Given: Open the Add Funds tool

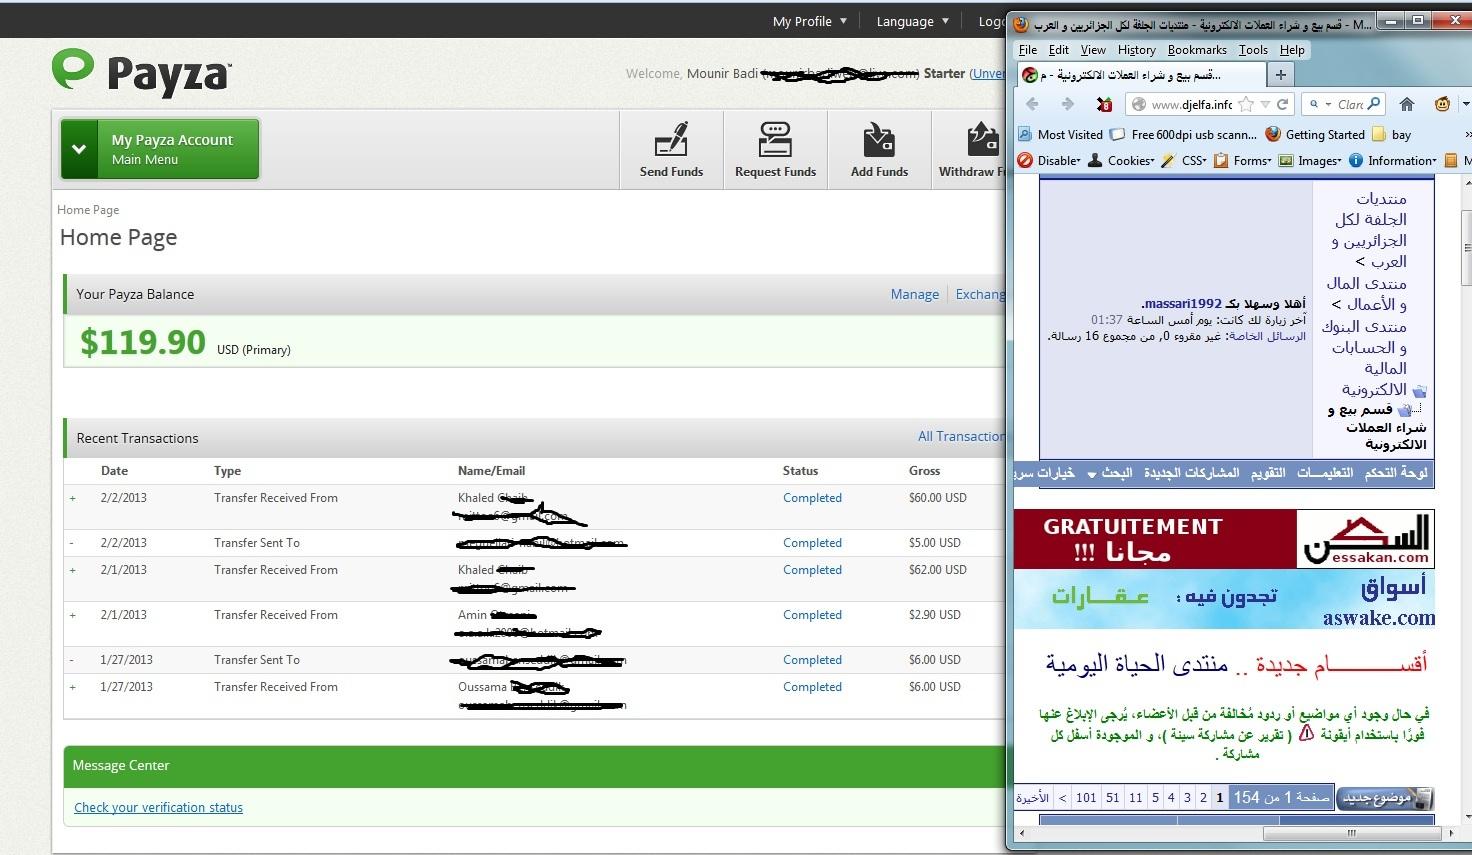Looking at the screenshot, I should click(x=879, y=150).
